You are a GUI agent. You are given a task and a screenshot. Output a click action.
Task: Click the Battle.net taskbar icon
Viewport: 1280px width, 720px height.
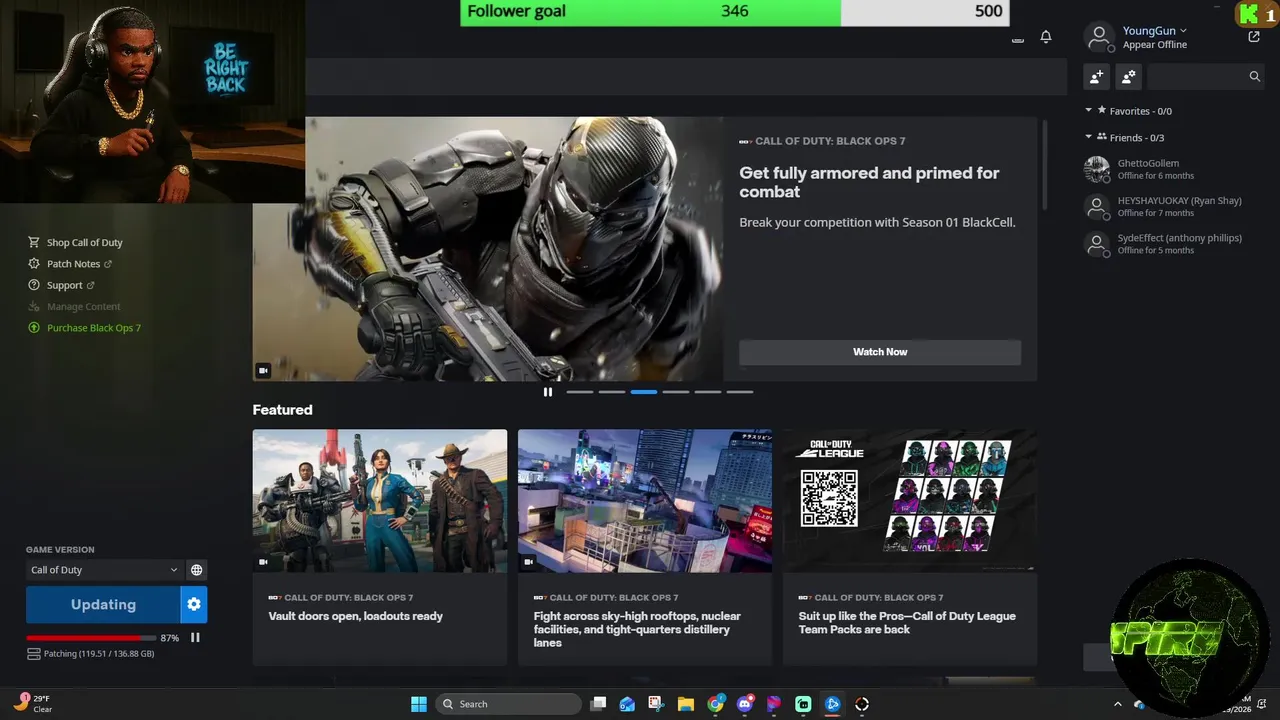[x=832, y=704]
